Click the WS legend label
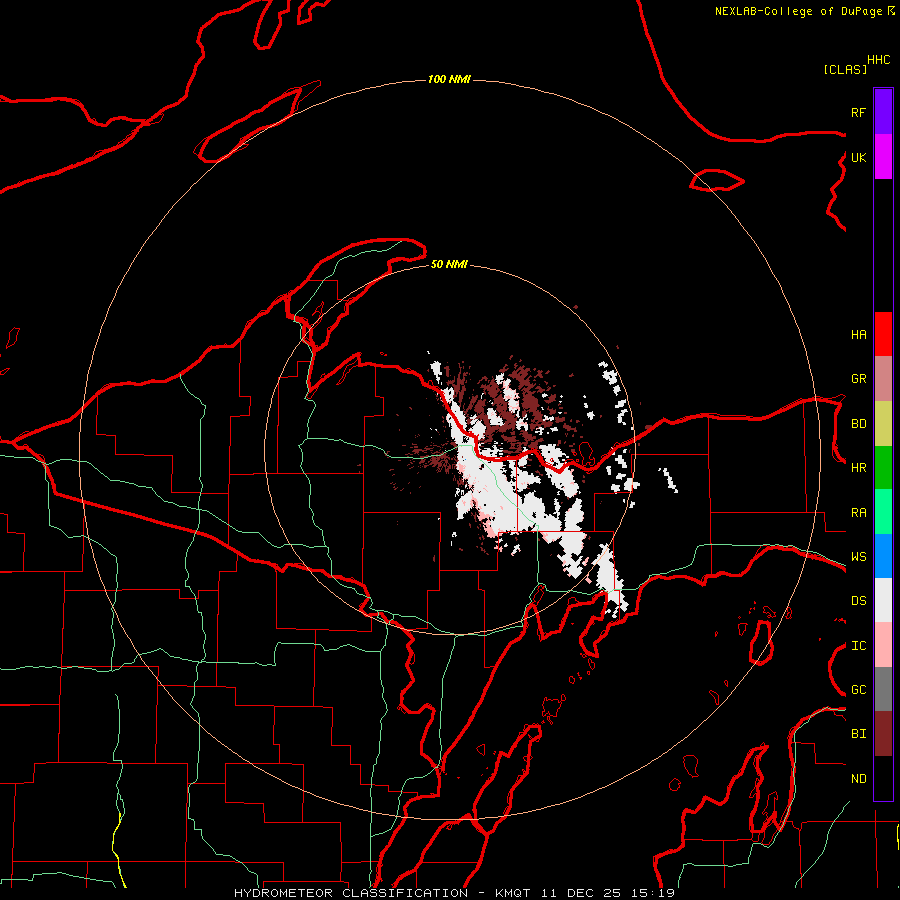 858,557
